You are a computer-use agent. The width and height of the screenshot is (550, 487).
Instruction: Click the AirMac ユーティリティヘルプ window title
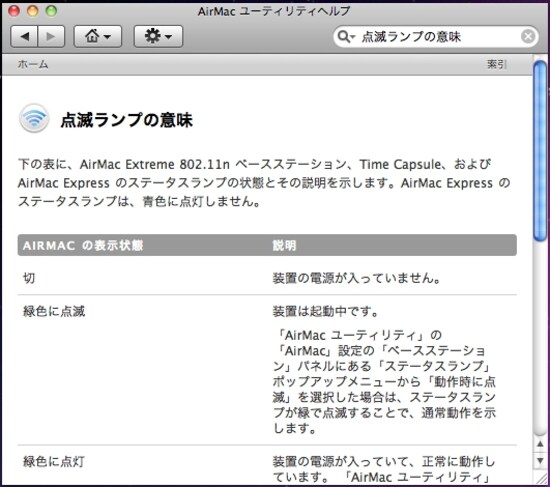pyautogui.click(x=274, y=11)
